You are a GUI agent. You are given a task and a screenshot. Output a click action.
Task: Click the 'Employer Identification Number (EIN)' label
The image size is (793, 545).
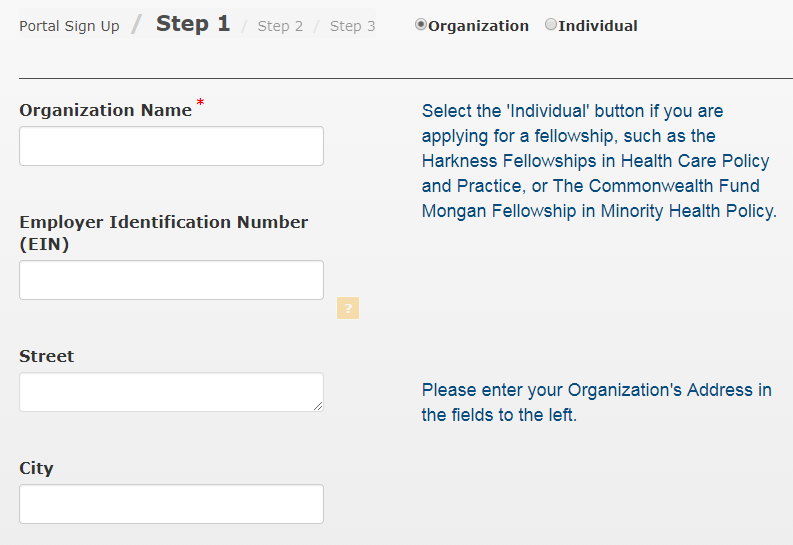tap(163, 233)
